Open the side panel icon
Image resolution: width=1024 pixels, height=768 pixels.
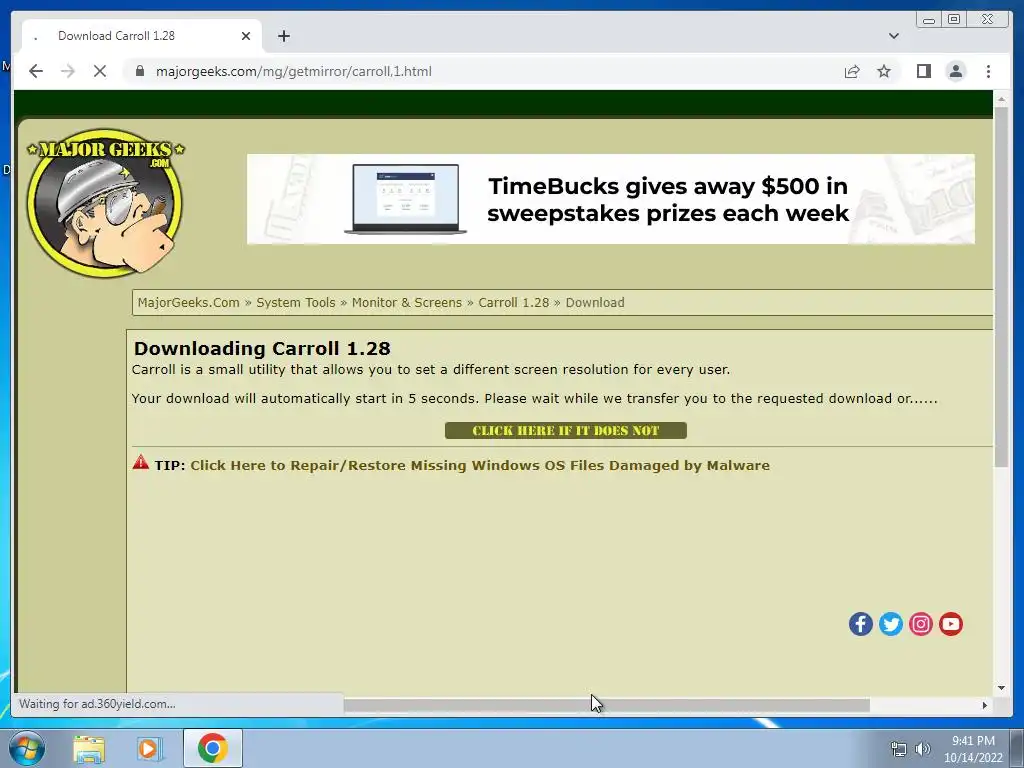click(x=923, y=71)
